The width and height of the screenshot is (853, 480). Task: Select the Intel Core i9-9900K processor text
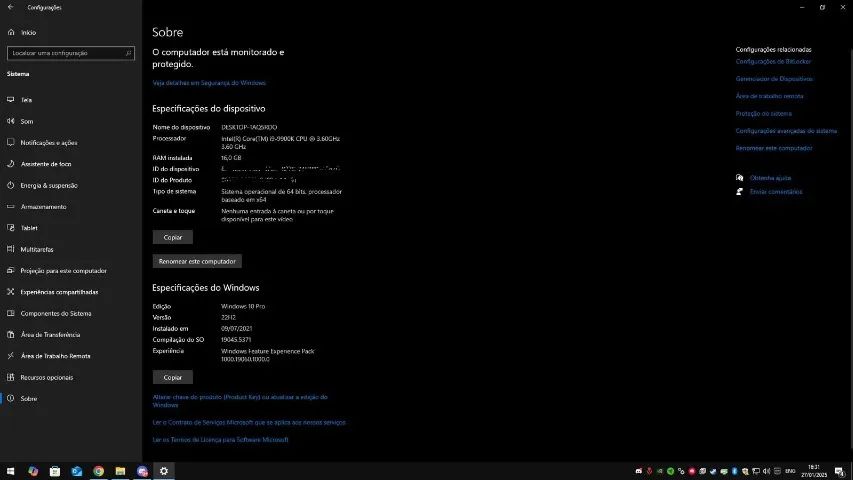[281, 143]
